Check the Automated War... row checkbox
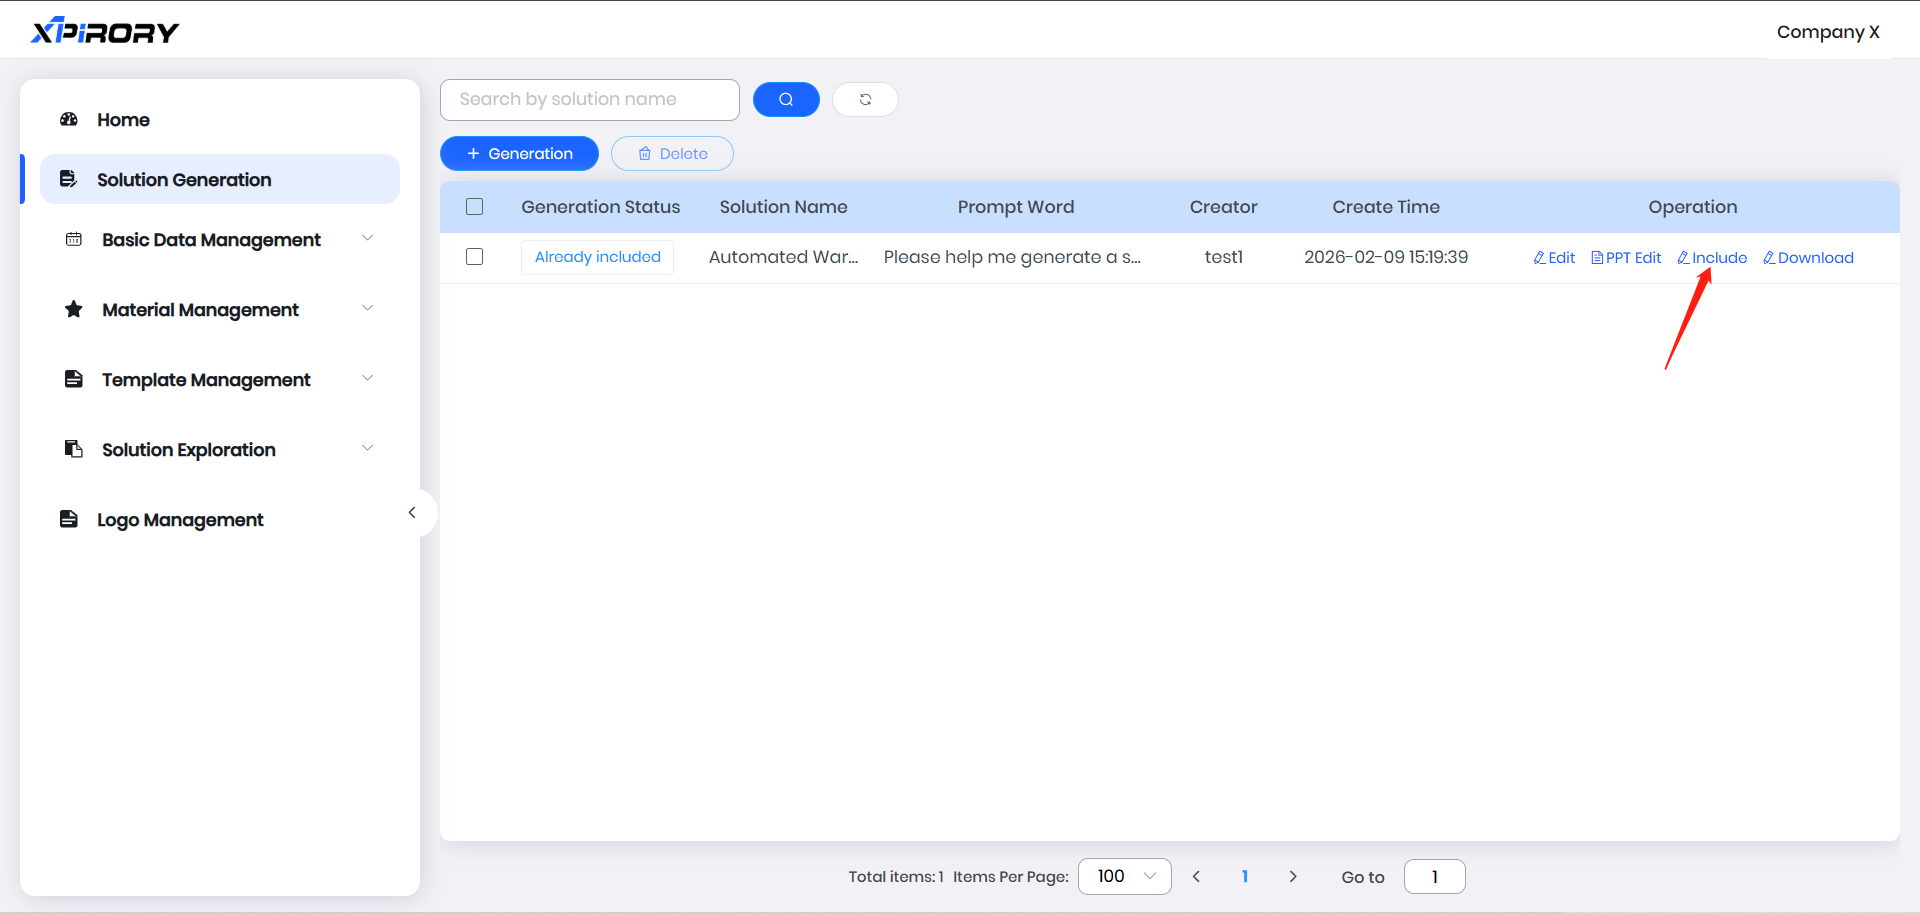Image resolution: width=1920 pixels, height=913 pixels. pos(475,257)
